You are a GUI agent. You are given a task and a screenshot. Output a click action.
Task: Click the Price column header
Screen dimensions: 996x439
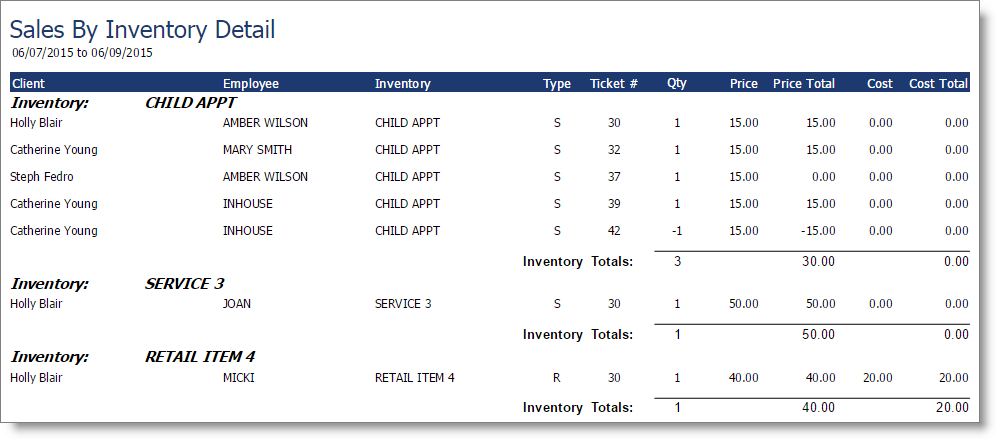coord(744,83)
